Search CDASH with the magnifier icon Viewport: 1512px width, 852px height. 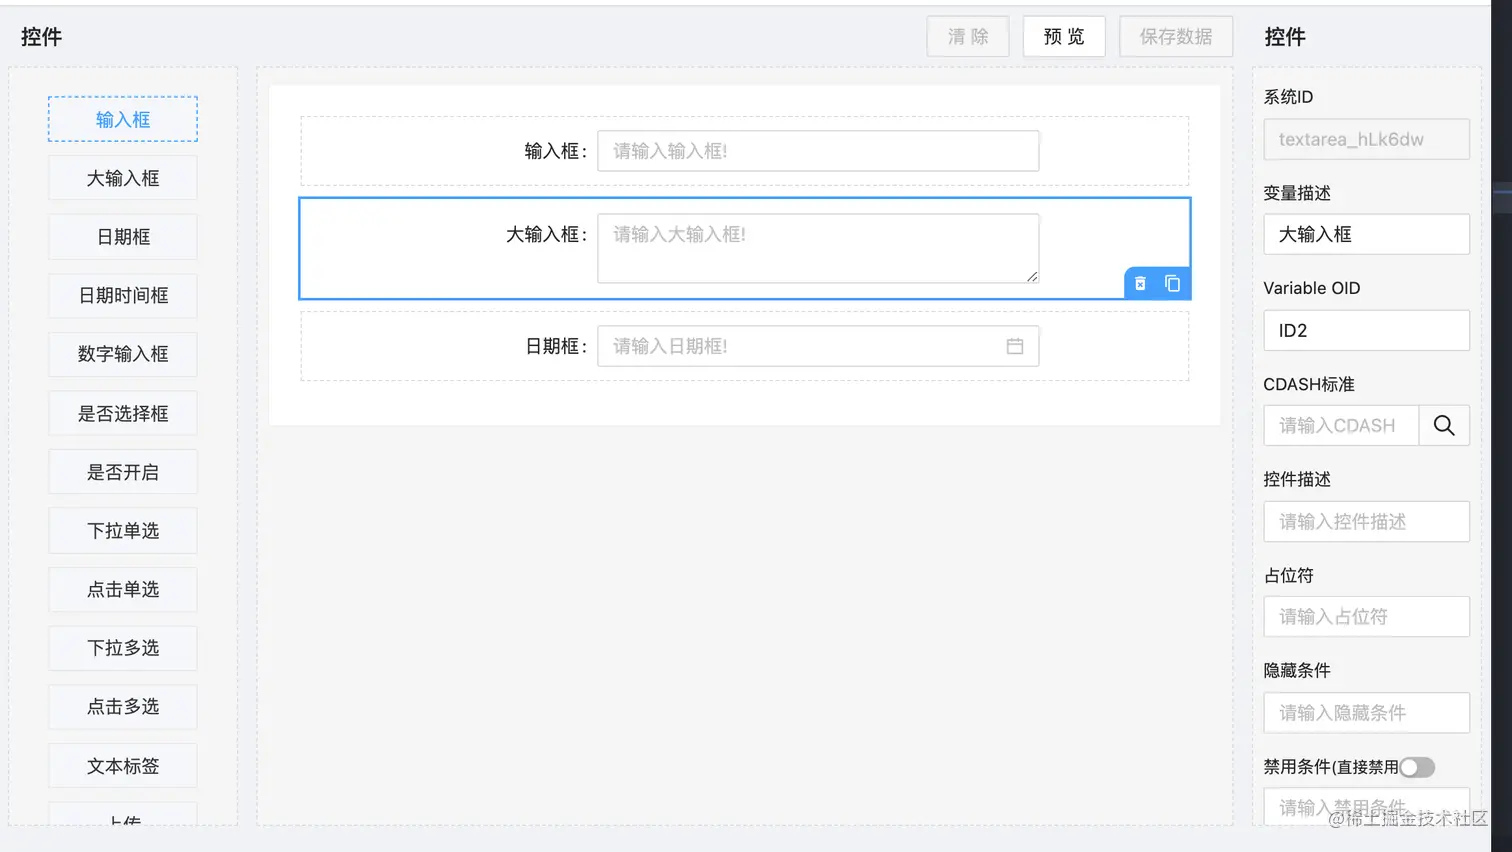(x=1444, y=425)
